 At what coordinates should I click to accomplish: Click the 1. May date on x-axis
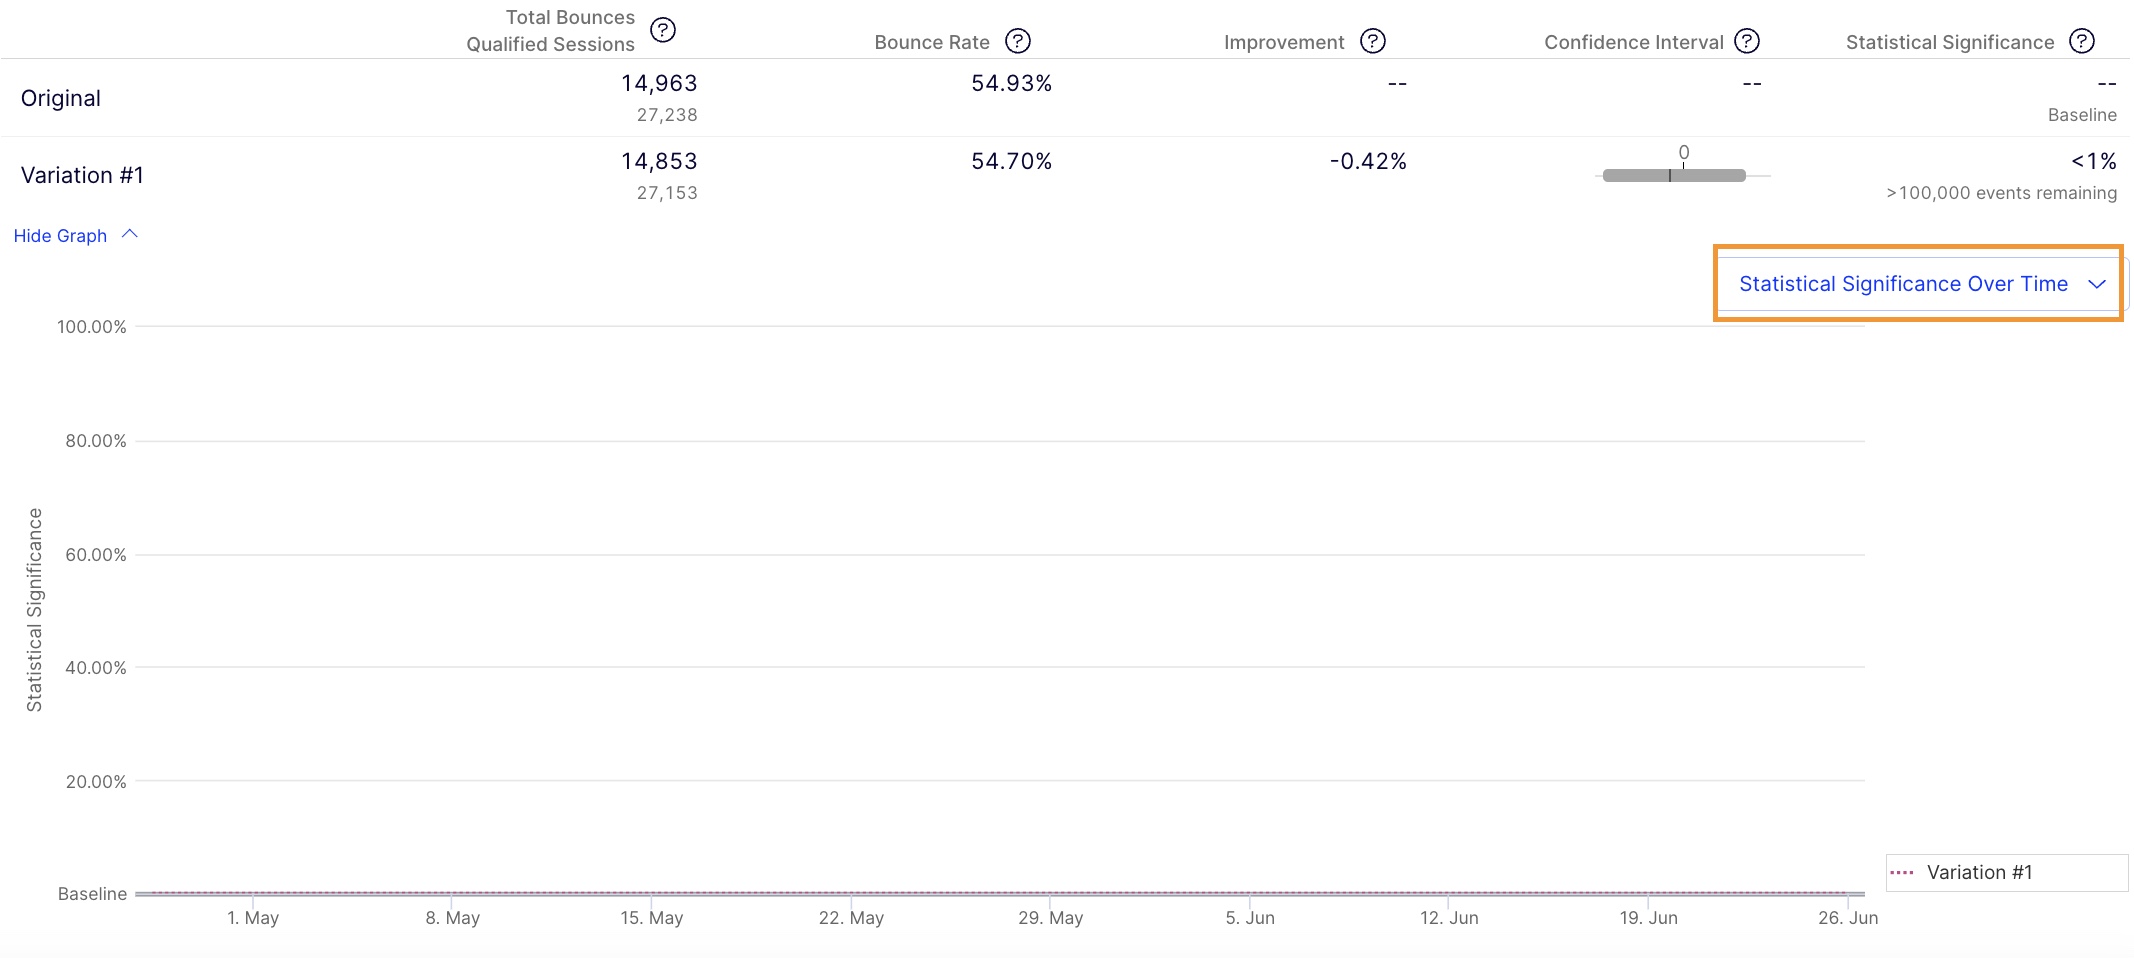(x=253, y=917)
